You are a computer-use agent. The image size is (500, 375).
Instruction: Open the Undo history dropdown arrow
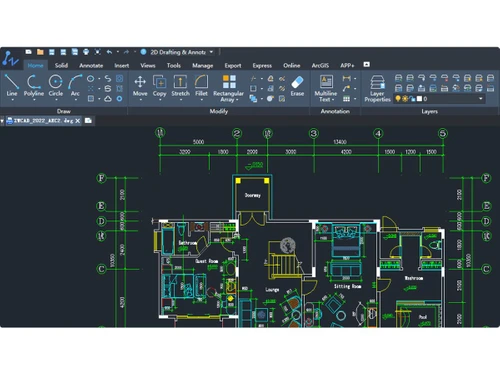coord(118,52)
